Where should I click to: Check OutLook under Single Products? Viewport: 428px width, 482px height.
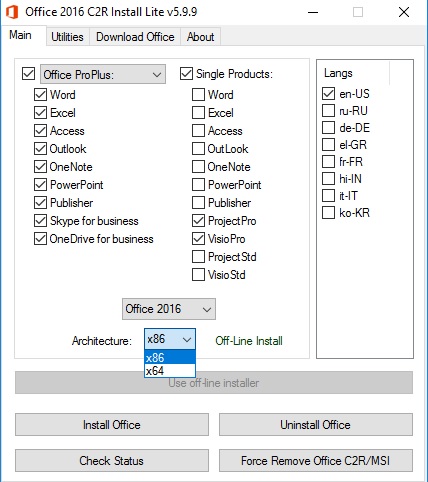pyautogui.click(x=198, y=149)
